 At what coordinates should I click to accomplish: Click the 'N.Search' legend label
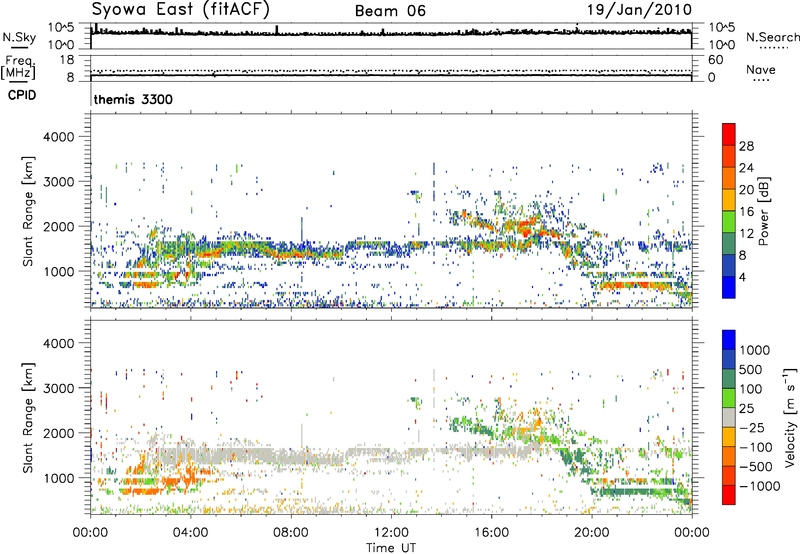tap(772, 37)
